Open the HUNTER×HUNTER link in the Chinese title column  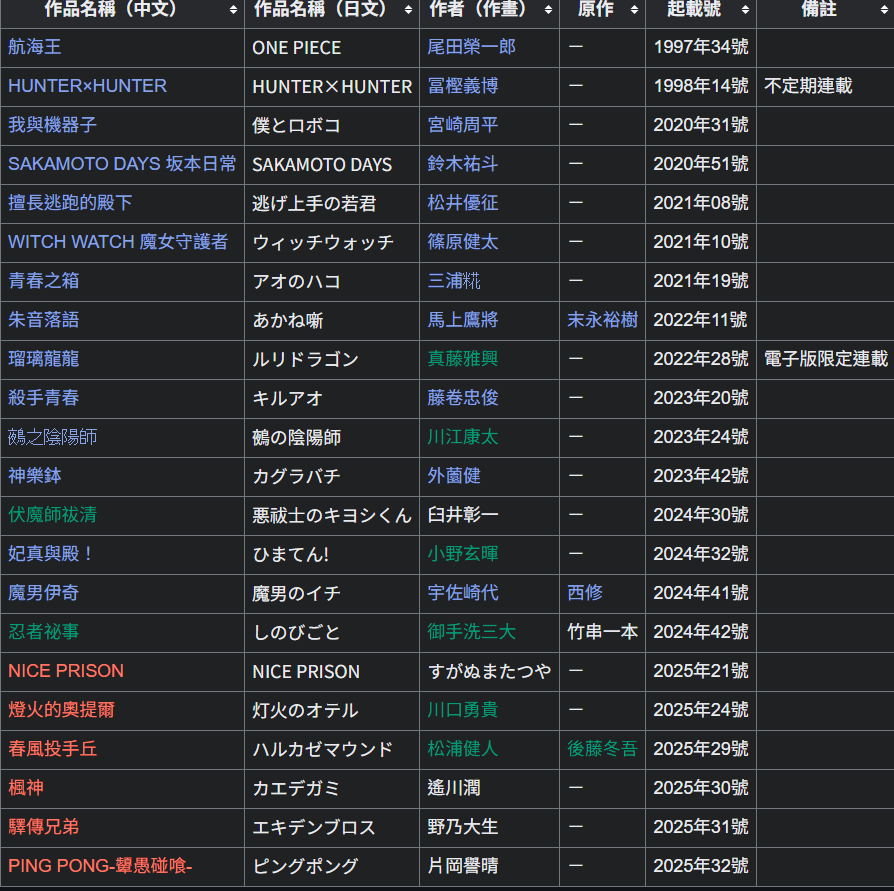pyautogui.click(x=87, y=86)
